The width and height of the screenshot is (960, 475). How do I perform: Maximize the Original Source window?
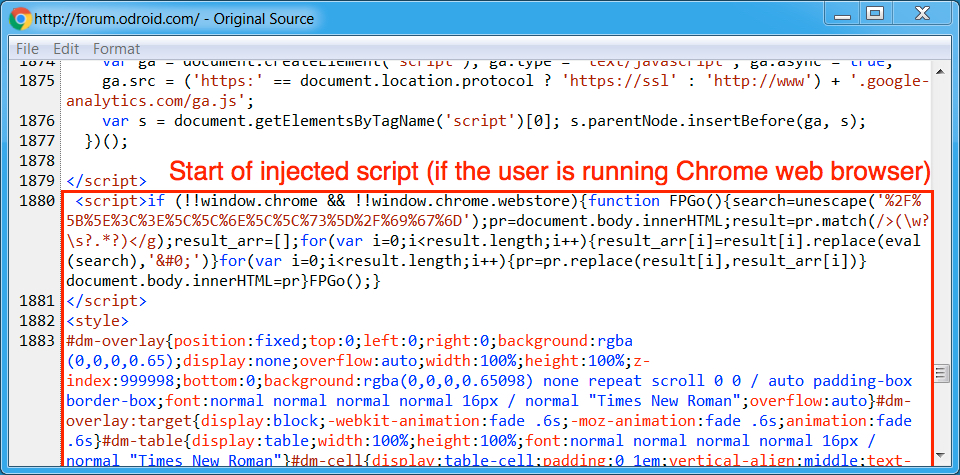tap(877, 13)
